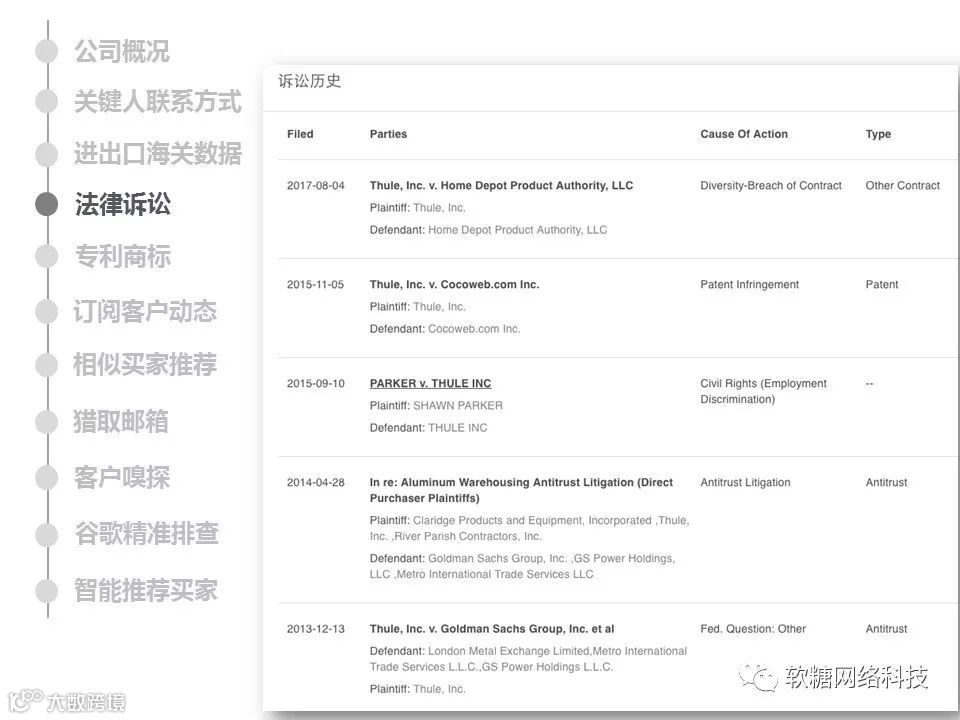
Task: Click the timeline dot beside 公司概况
Action: pyautogui.click(x=47, y=51)
